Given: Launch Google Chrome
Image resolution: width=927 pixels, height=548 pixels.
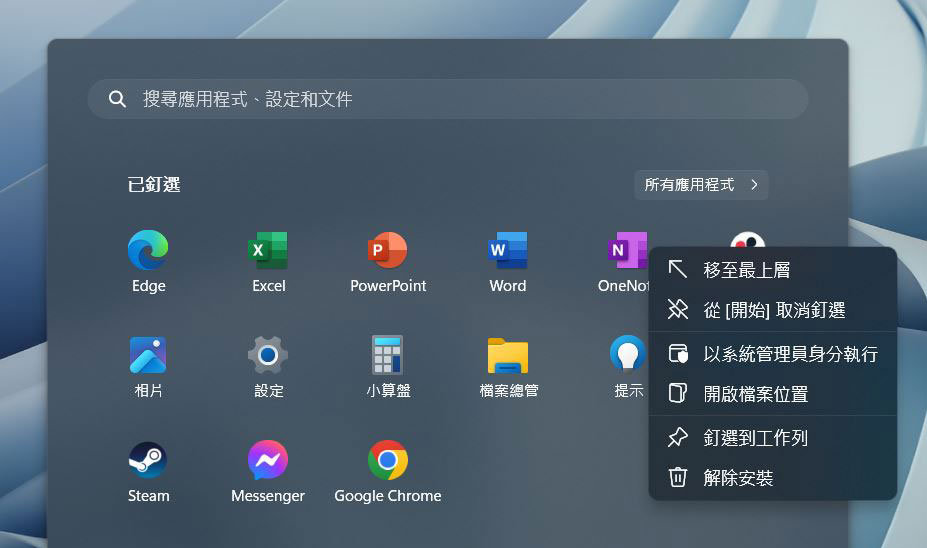Looking at the screenshot, I should pyautogui.click(x=388, y=471).
